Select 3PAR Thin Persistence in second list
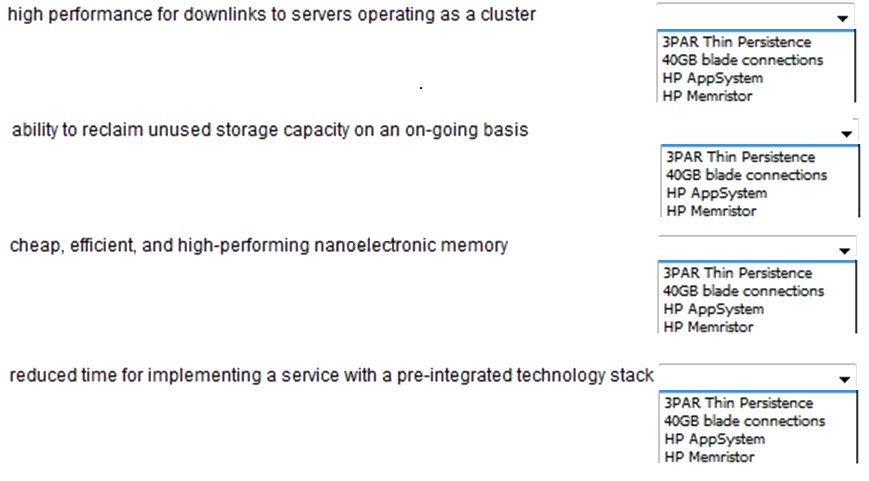This screenshot has width=869, height=481. (740, 157)
